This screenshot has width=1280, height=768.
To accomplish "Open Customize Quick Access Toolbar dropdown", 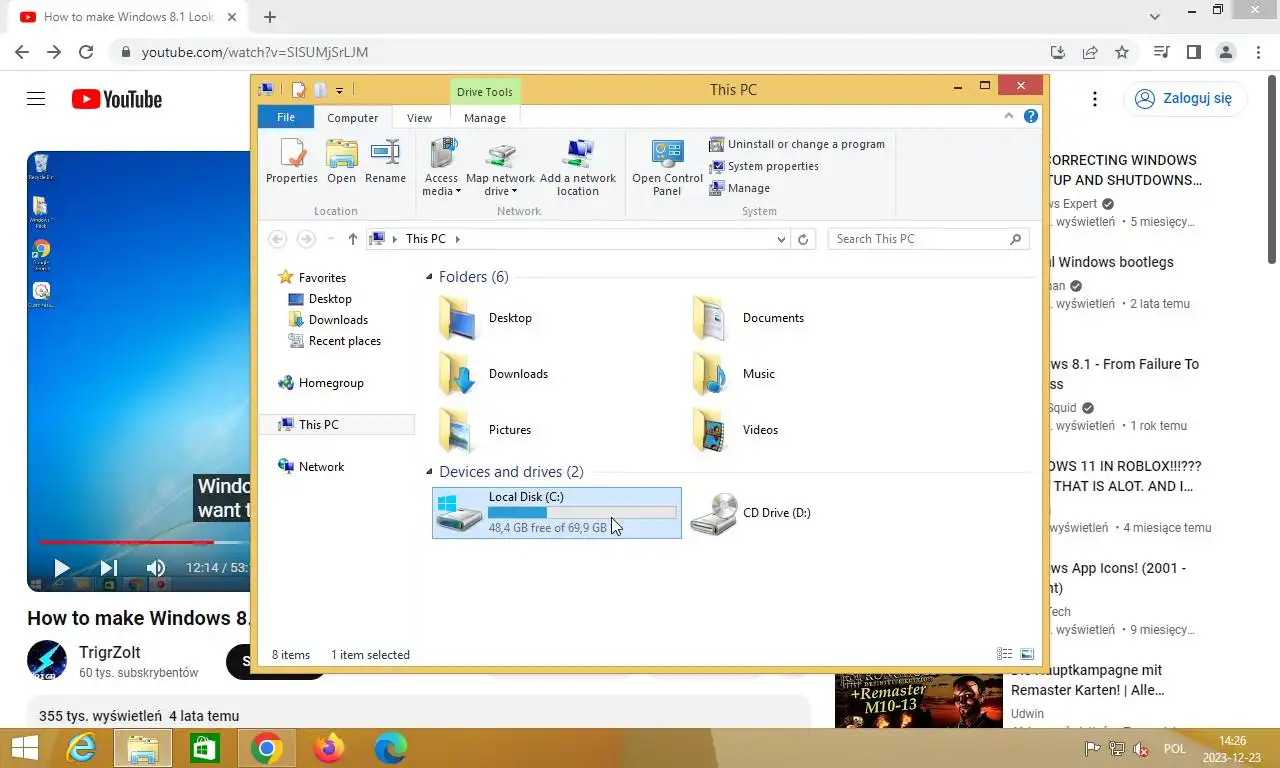I will coord(340,90).
